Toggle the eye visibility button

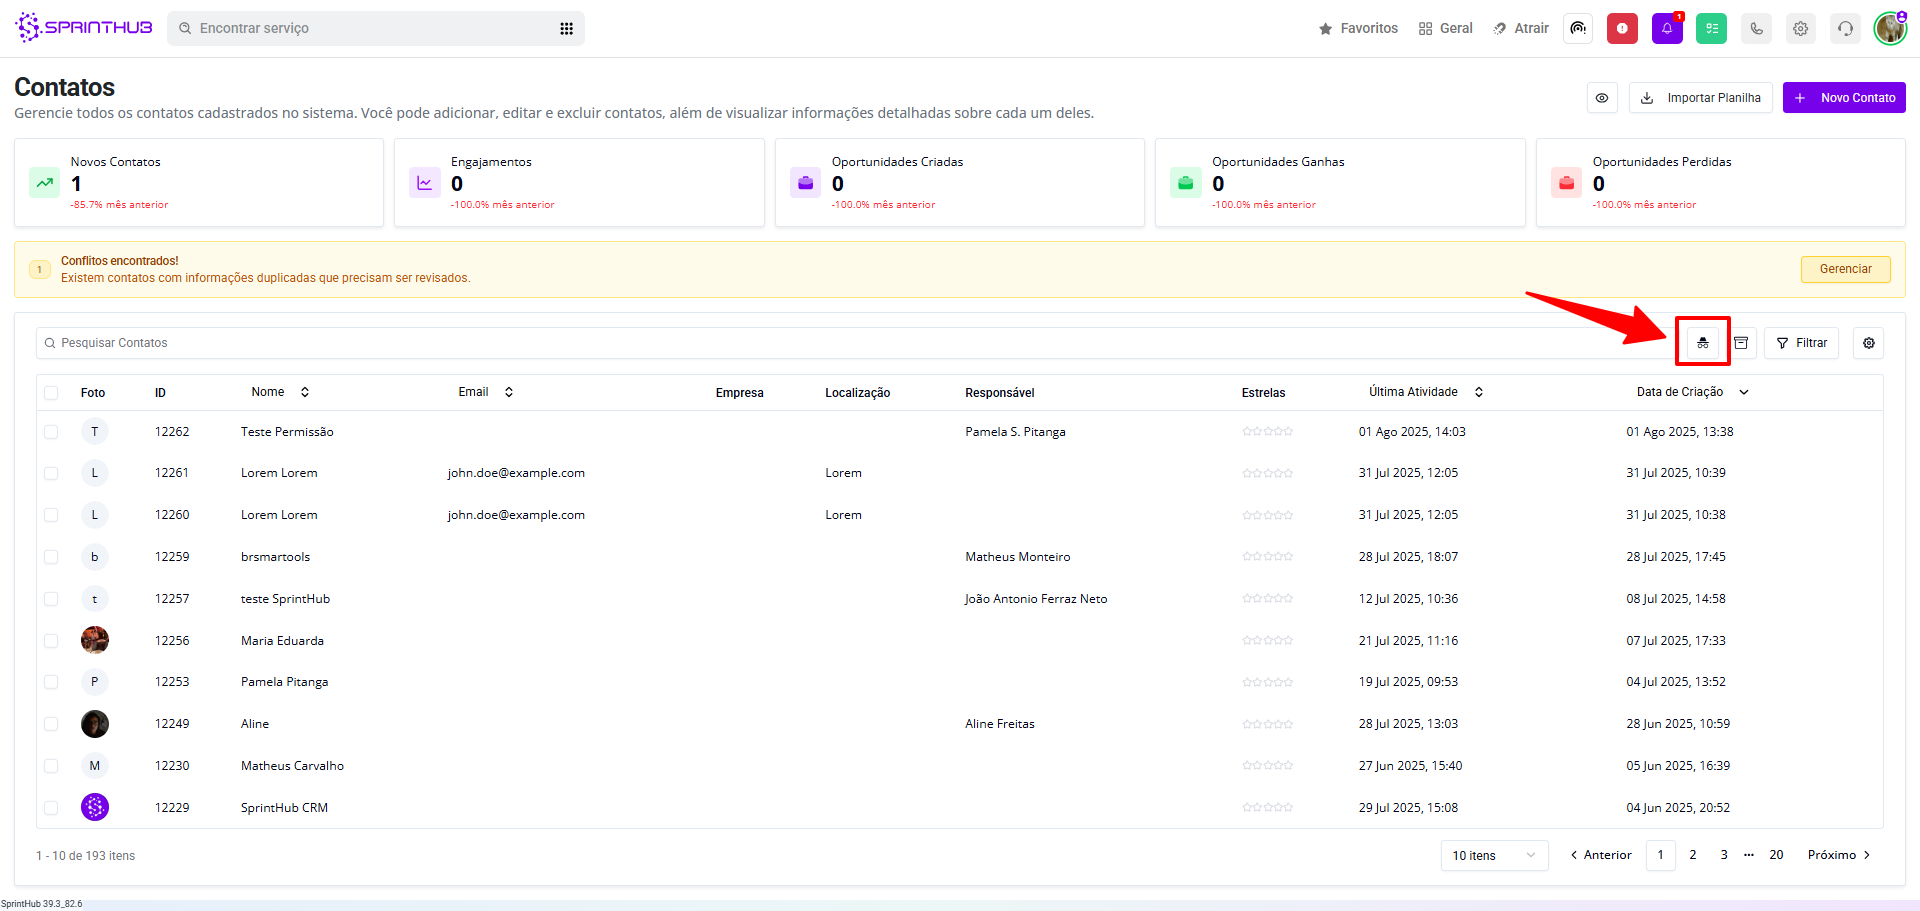[x=1602, y=98]
